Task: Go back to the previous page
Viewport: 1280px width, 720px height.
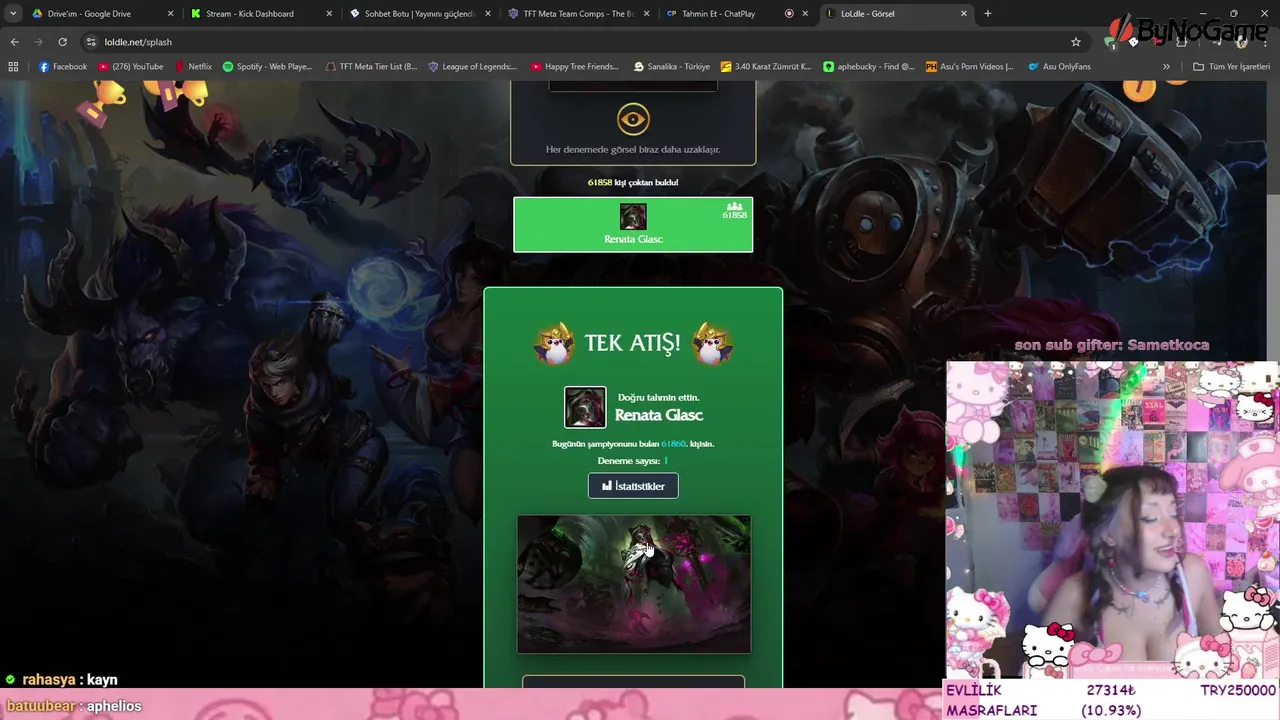Action: pos(14,42)
